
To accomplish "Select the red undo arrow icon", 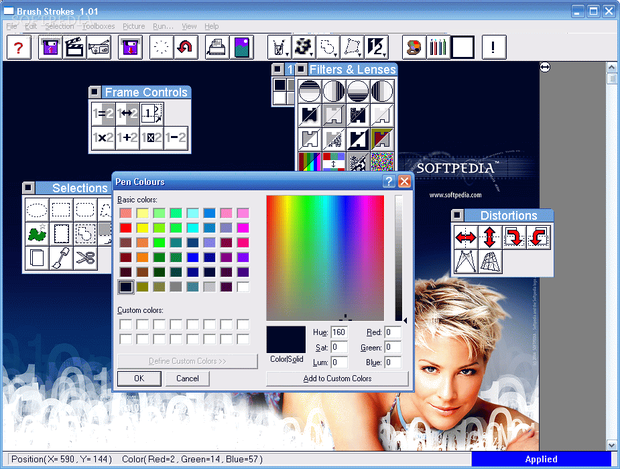I will tap(185, 47).
